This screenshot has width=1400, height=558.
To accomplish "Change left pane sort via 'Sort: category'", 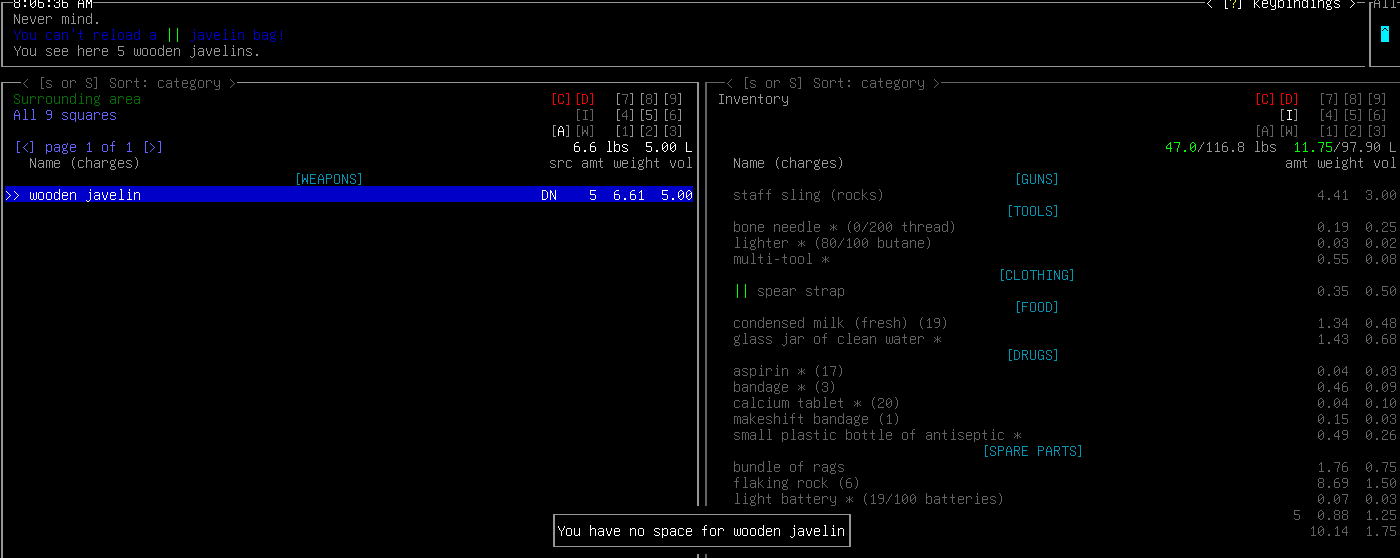I will pyautogui.click(x=165, y=83).
